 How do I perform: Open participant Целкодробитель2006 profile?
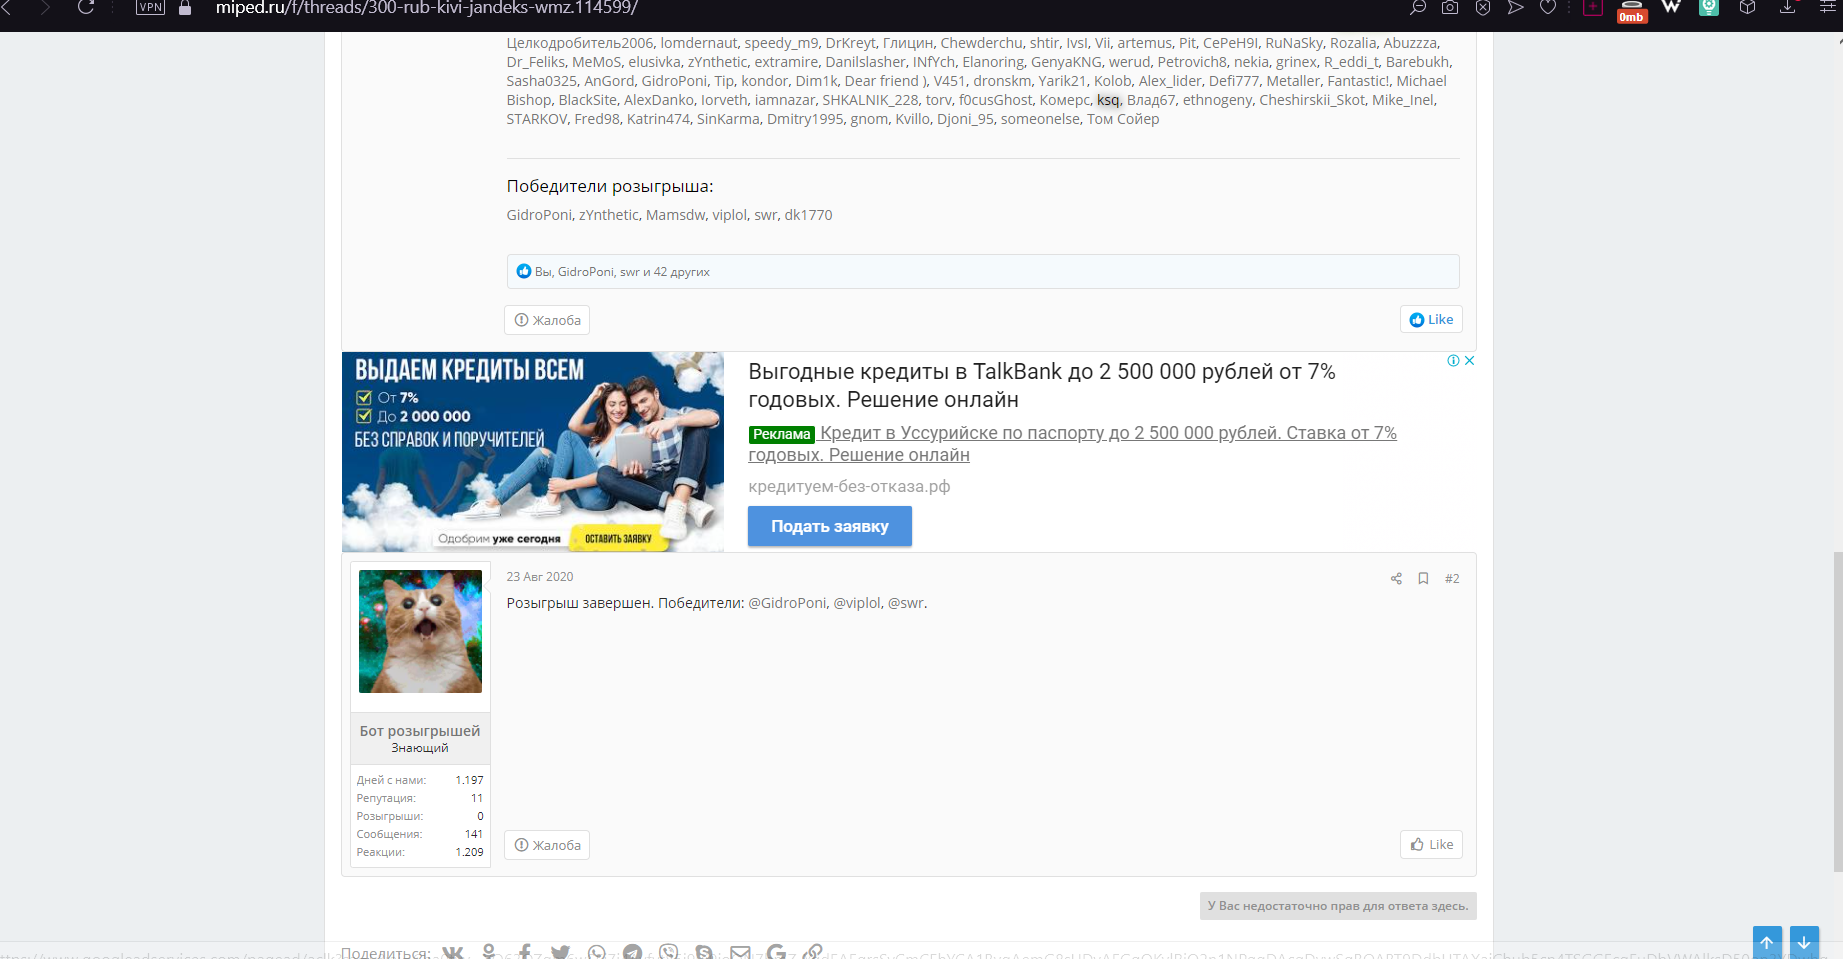coord(580,43)
